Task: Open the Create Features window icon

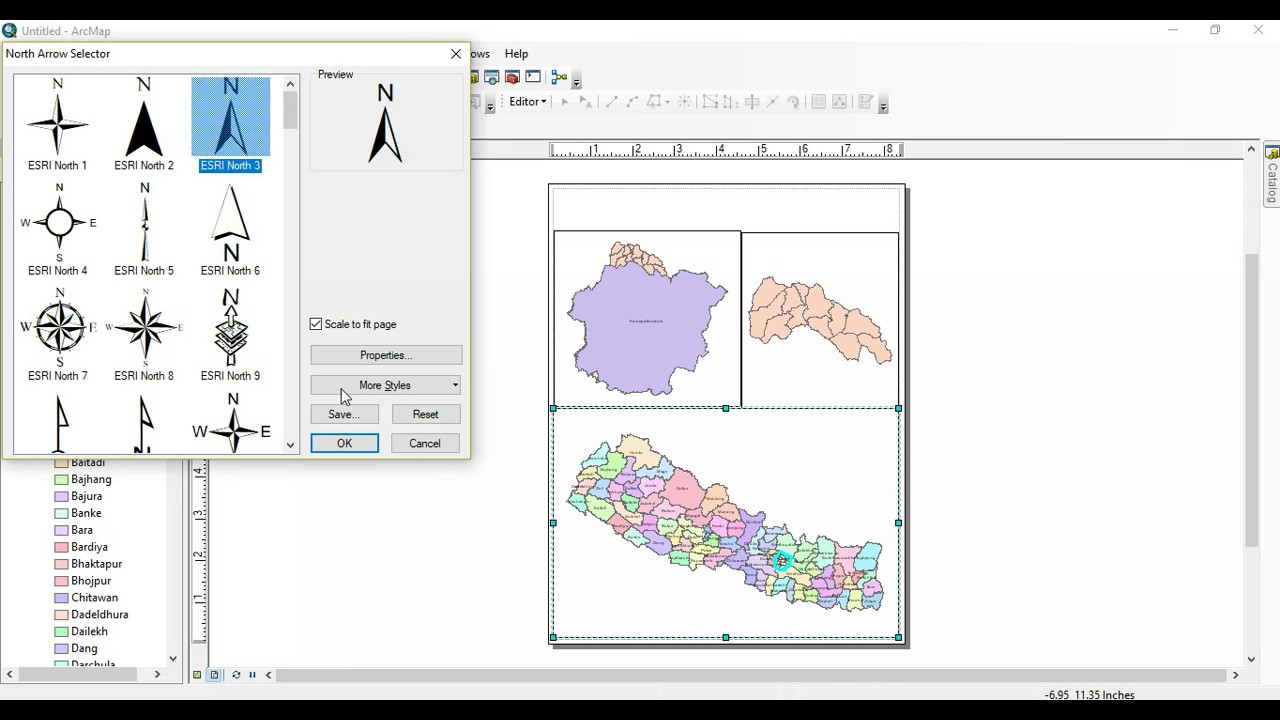Action: point(865,102)
